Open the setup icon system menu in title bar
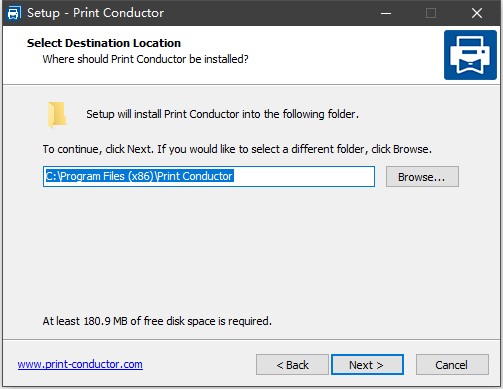This screenshot has height=389, width=503. click(x=14, y=13)
